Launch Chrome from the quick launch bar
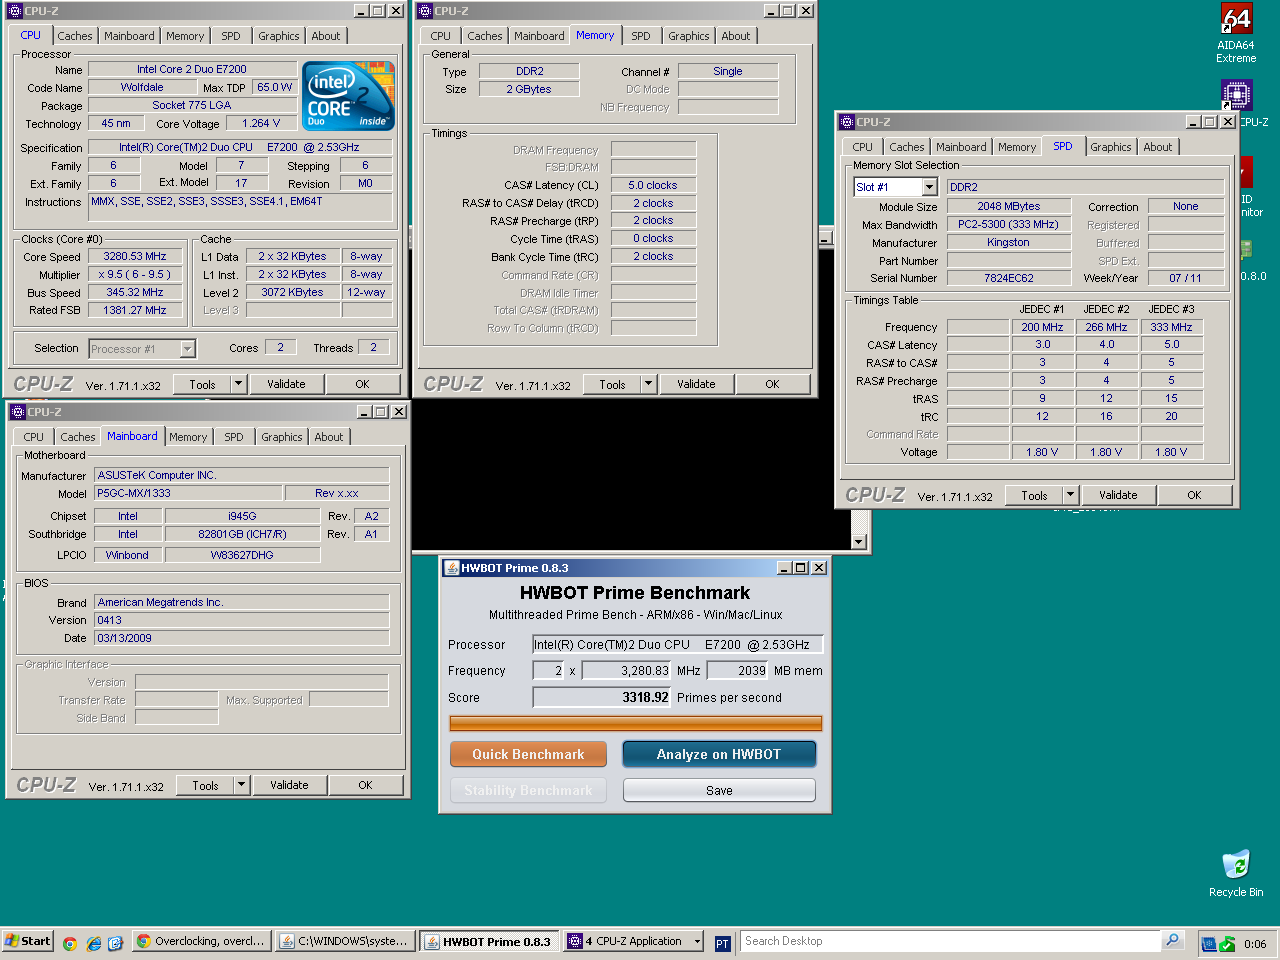This screenshot has height=960, width=1280. [70, 942]
